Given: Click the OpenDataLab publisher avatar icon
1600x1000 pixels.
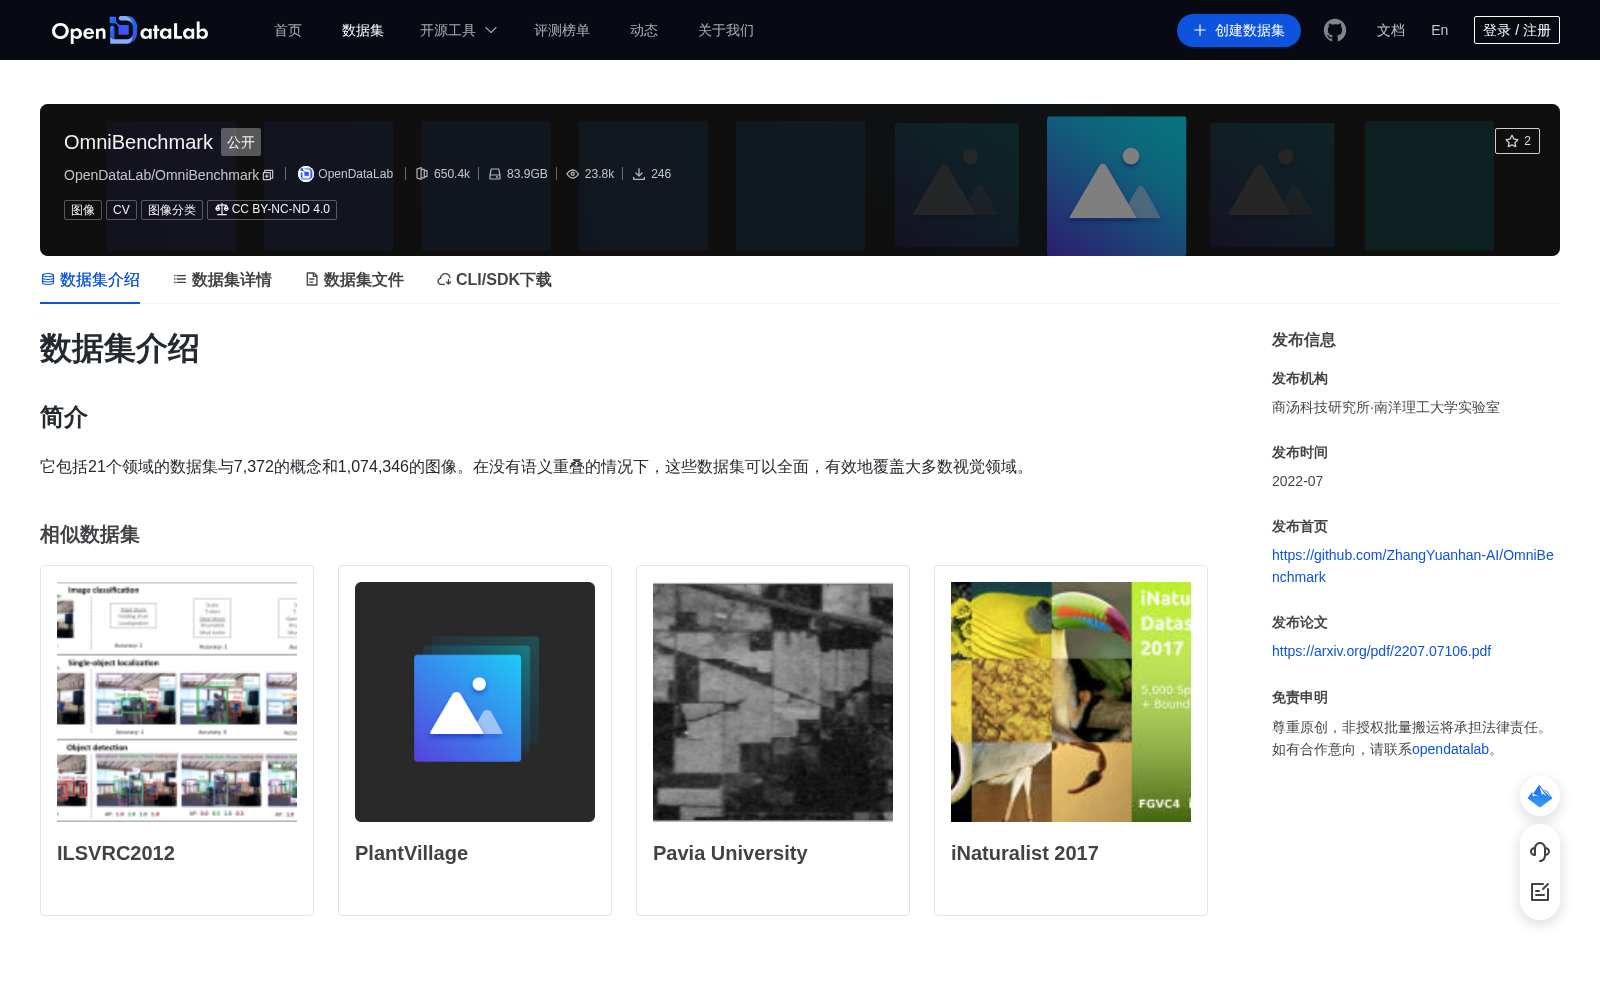Looking at the screenshot, I should click(306, 174).
